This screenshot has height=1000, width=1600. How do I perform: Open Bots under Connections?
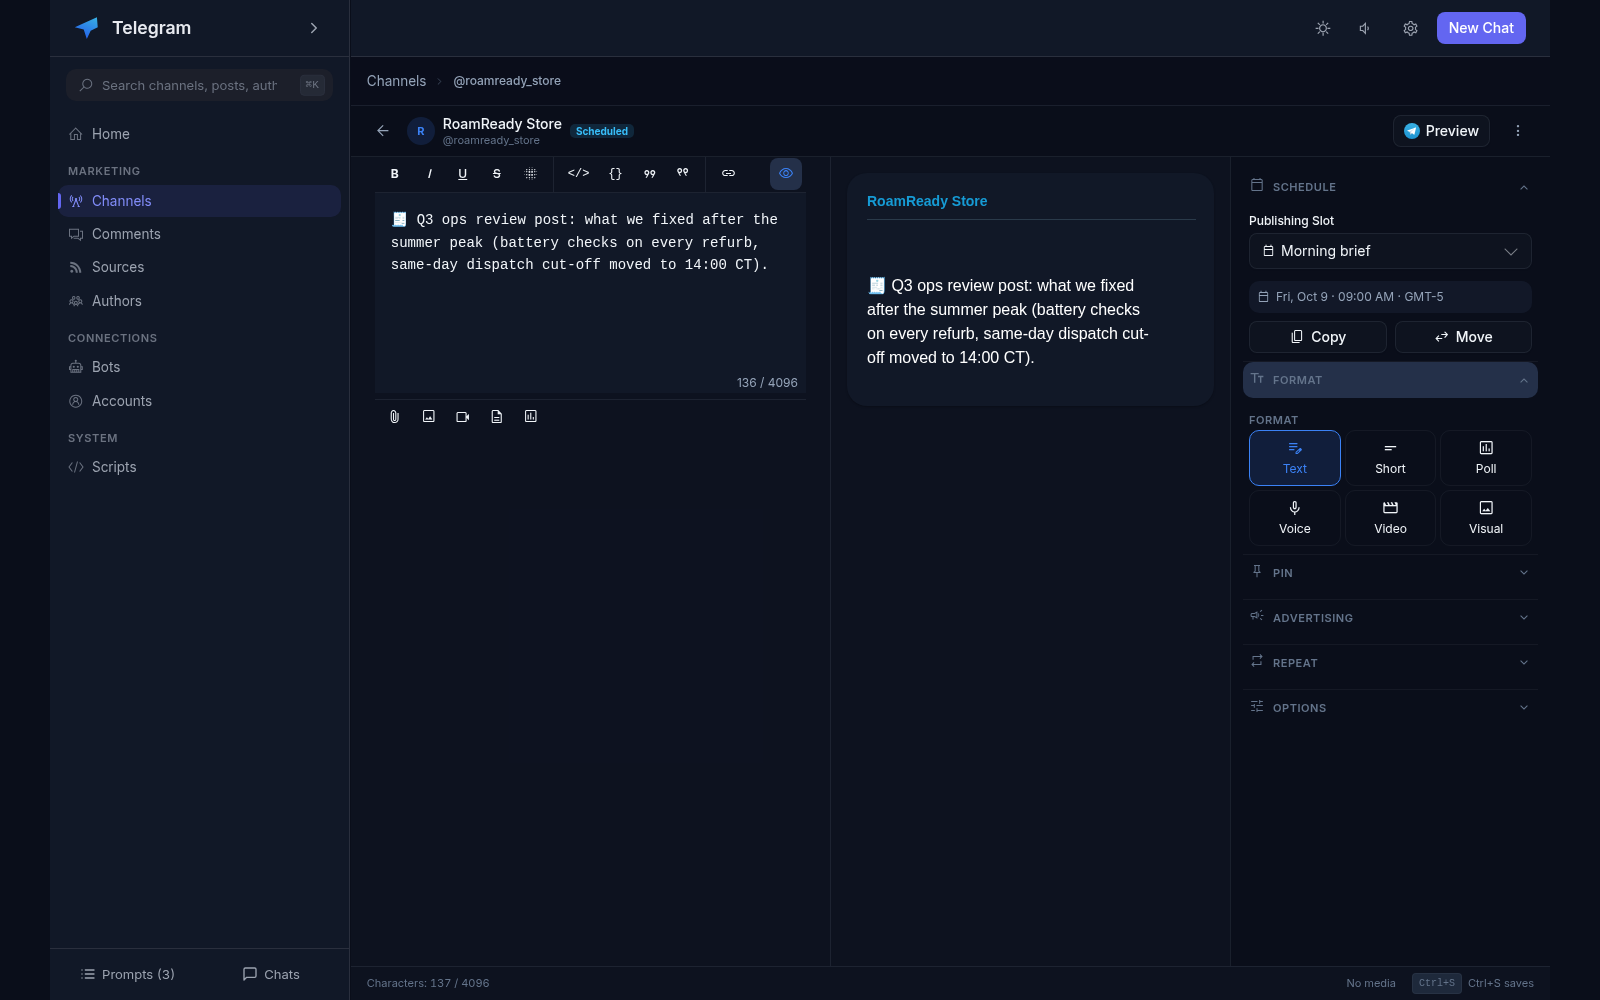coord(200,367)
